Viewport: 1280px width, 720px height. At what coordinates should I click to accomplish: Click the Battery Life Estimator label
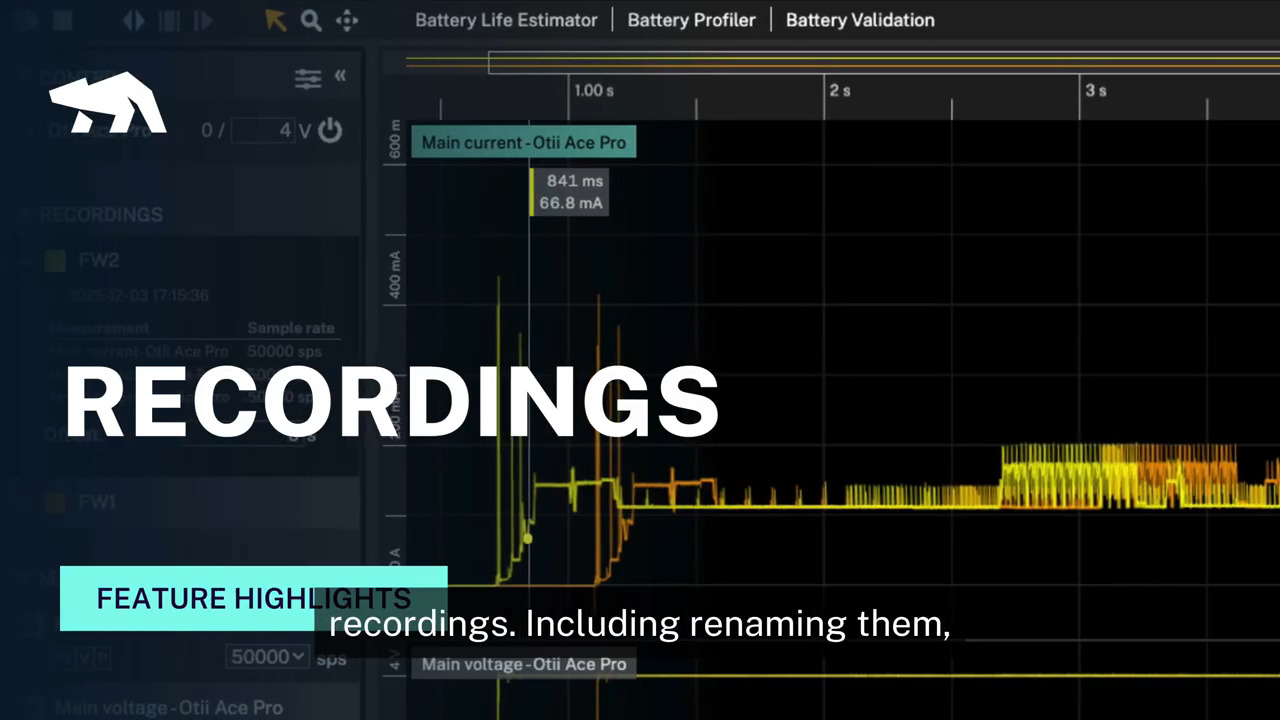(506, 20)
